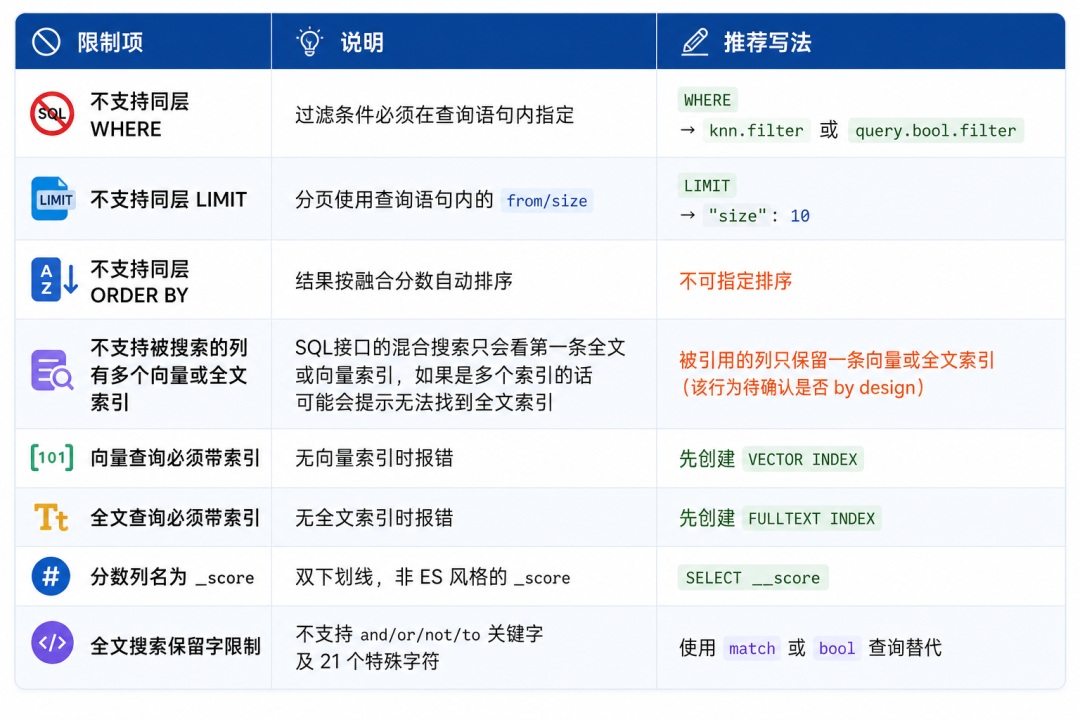Click red 被引用的列只保留一条向量或全文索引 text
The height and width of the screenshot is (720, 1080).
tap(837, 360)
